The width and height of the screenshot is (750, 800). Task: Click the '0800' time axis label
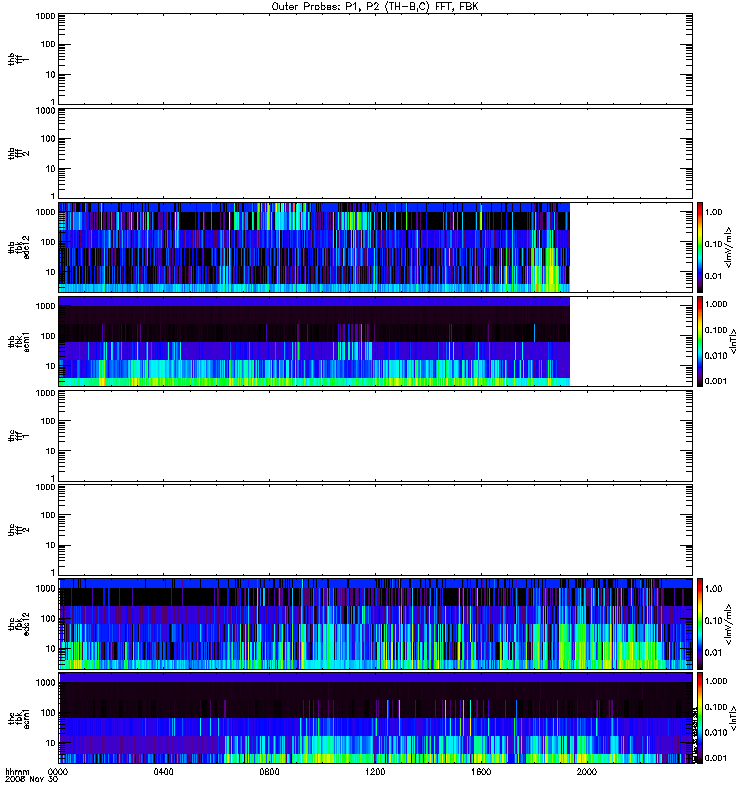pos(269,772)
